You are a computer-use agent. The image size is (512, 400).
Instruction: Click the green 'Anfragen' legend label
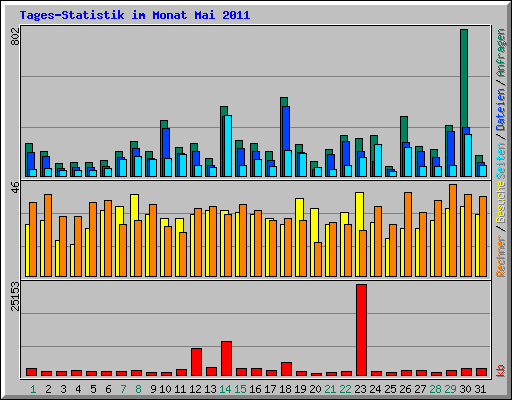[x=500, y=53]
